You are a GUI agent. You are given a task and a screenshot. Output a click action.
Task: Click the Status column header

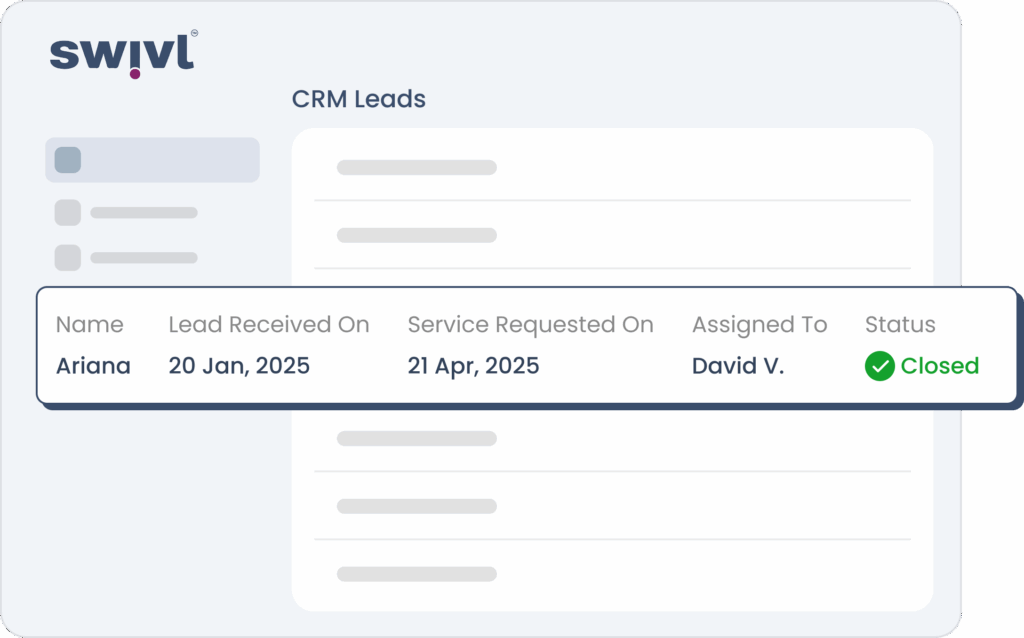(x=900, y=325)
